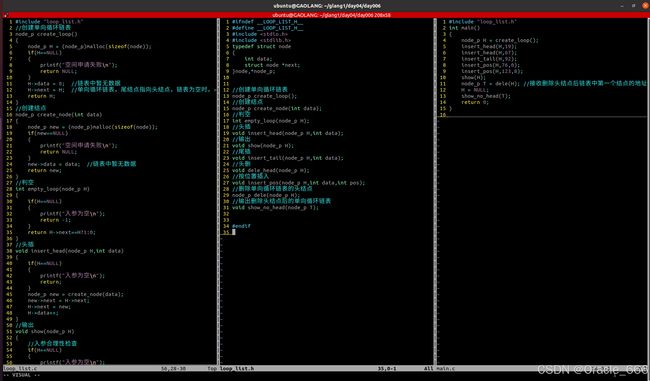Click 'void insert_pos(node_p H,int data,int pos);' declaration

[x=298, y=182]
